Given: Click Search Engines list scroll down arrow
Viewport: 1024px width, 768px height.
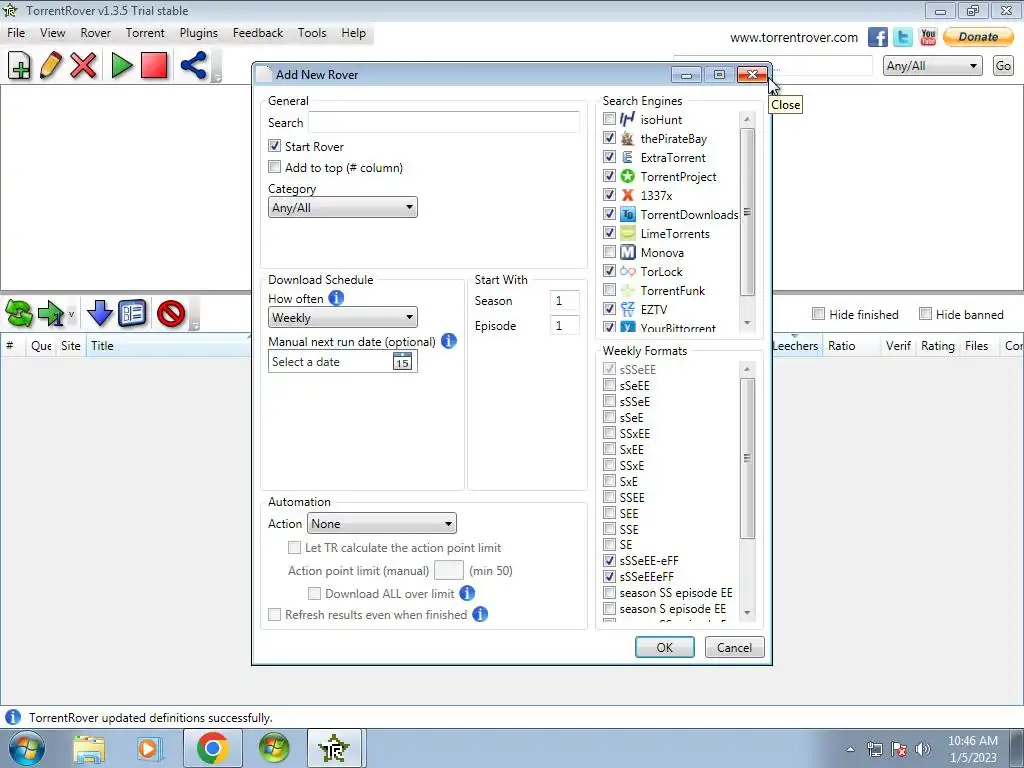Looking at the screenshot, I should pyautogui.click(x=747, y=323).
